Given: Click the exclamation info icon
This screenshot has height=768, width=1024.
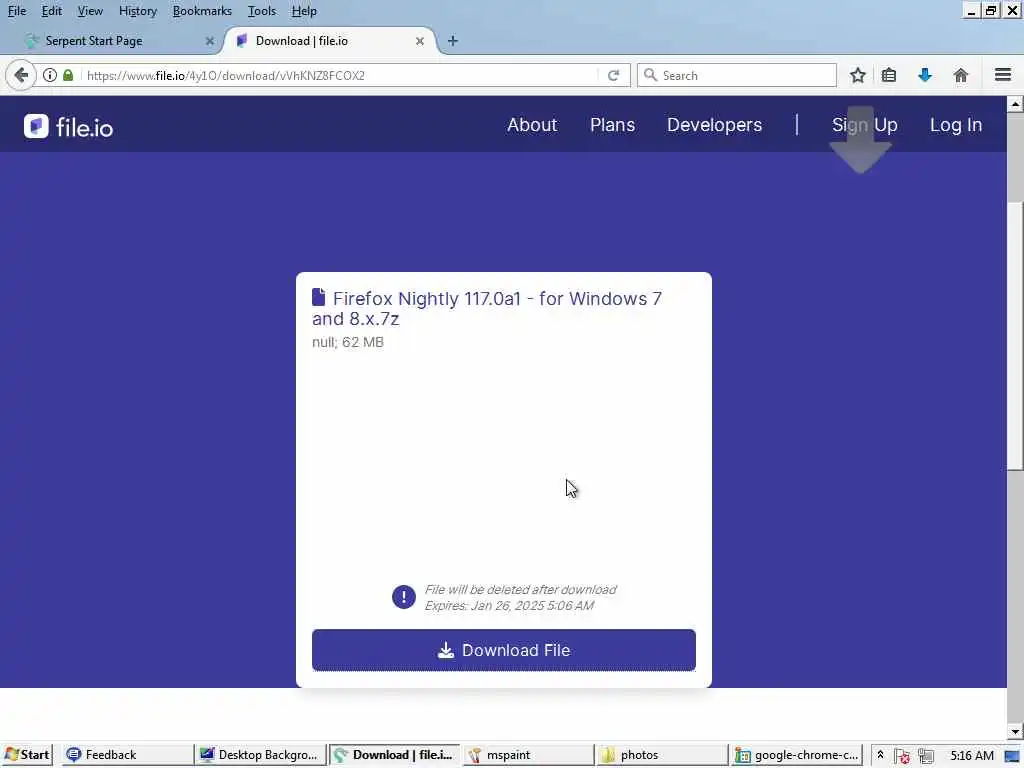Looking at the screenshot, I should click(404, 597).
